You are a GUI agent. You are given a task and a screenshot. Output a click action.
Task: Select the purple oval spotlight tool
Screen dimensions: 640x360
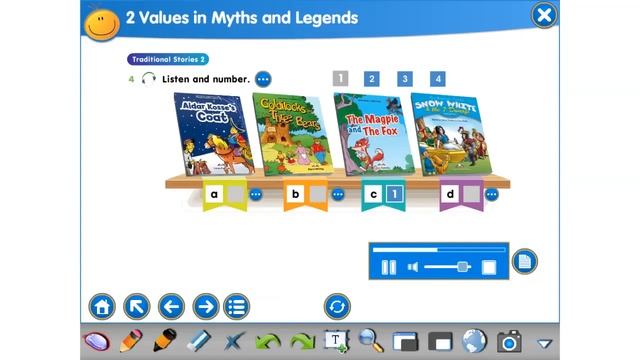(x=96, y=342)
